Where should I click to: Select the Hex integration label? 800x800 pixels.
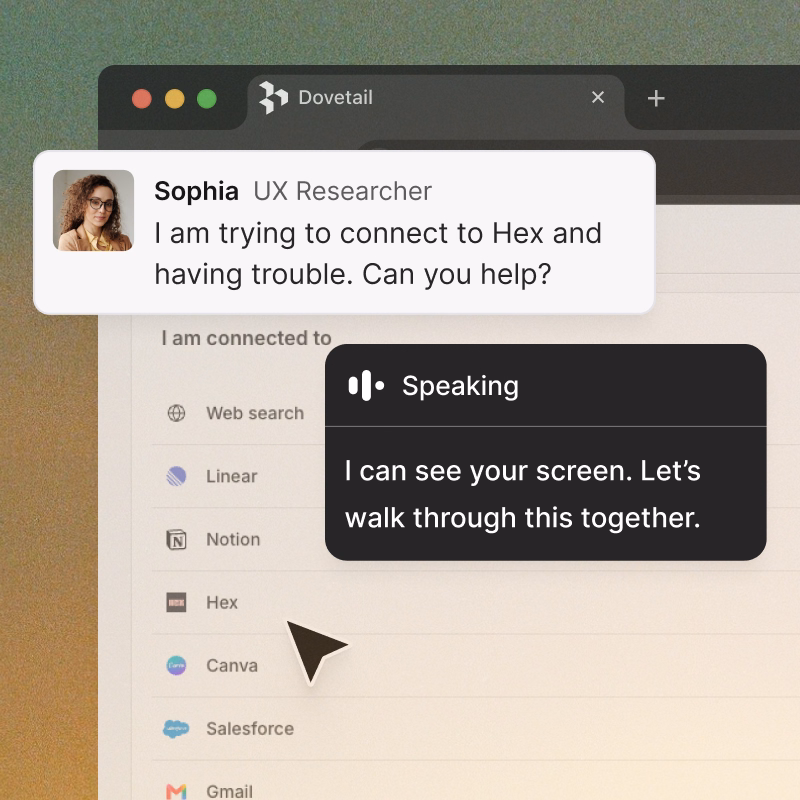[x=222, y=603]
